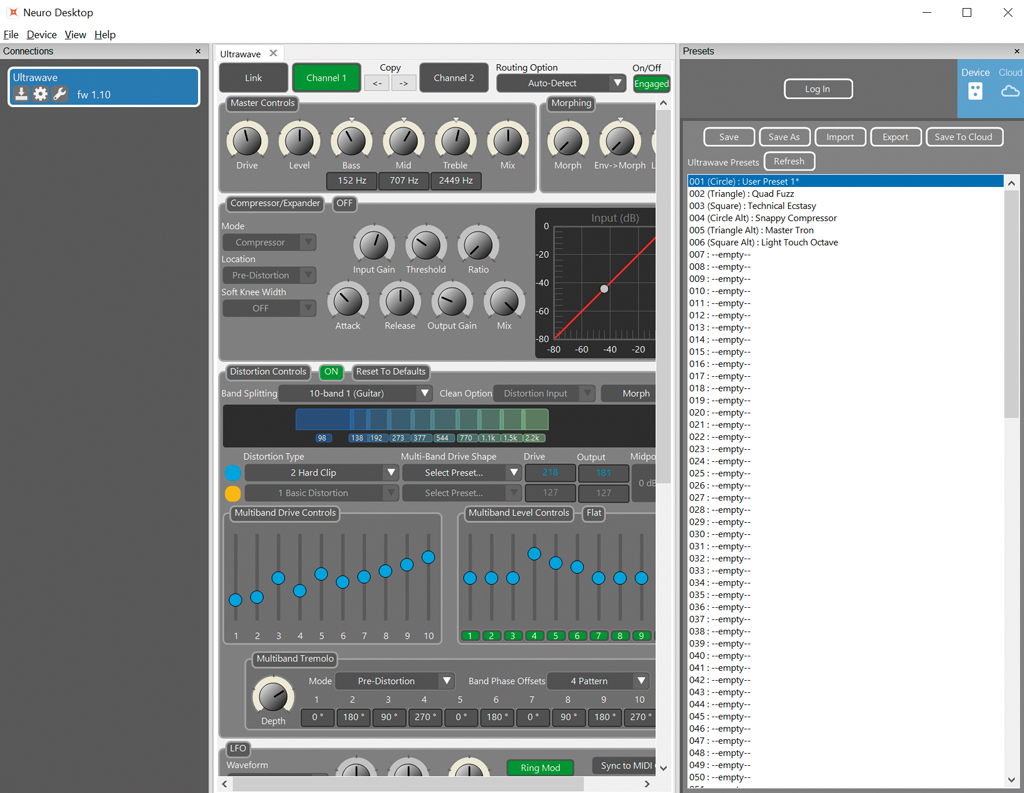Click the Multiband Tremolo Depth knob
The width and height of the screenshot is (1024, 793).
(273, 696)
